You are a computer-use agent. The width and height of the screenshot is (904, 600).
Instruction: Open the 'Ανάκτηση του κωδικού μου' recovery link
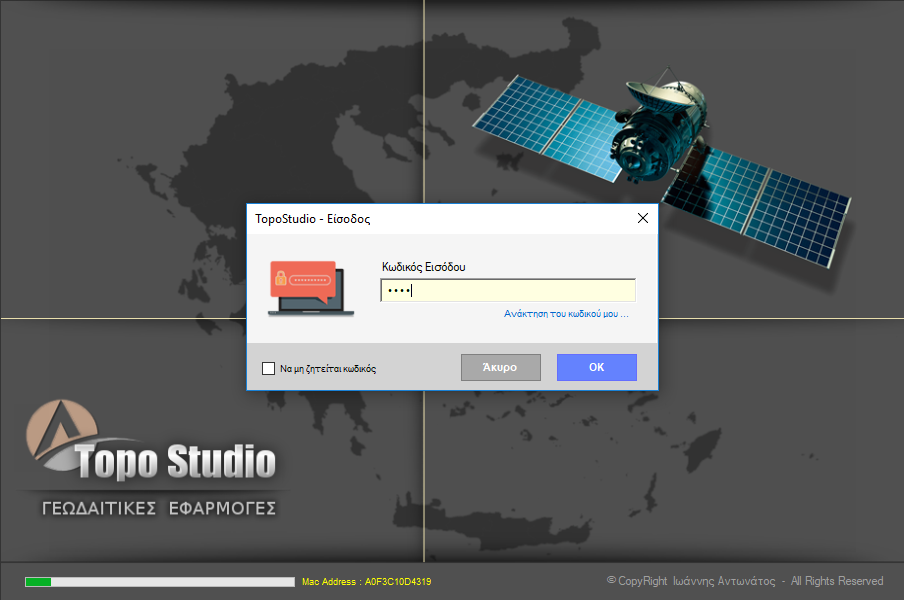tap(565, 313)
